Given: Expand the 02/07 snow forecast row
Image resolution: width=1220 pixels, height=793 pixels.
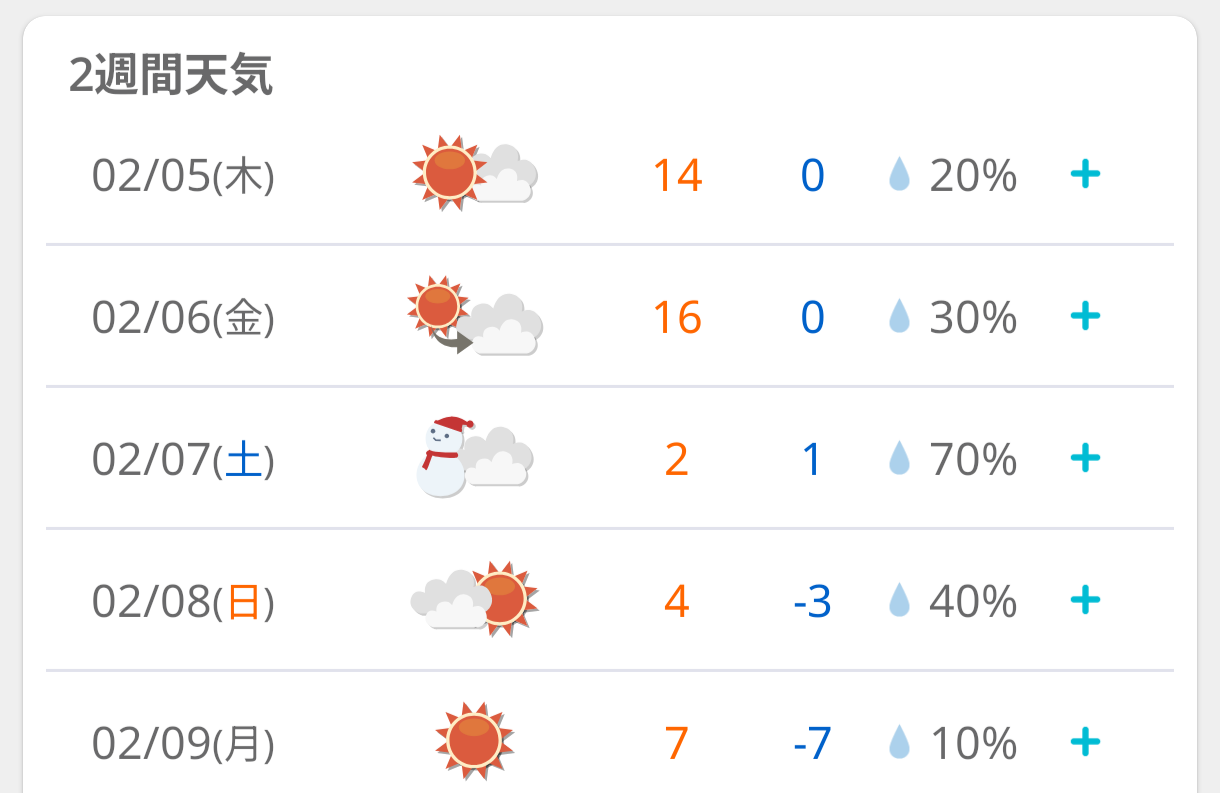Looking at the screenshot, I should 1085,459.
